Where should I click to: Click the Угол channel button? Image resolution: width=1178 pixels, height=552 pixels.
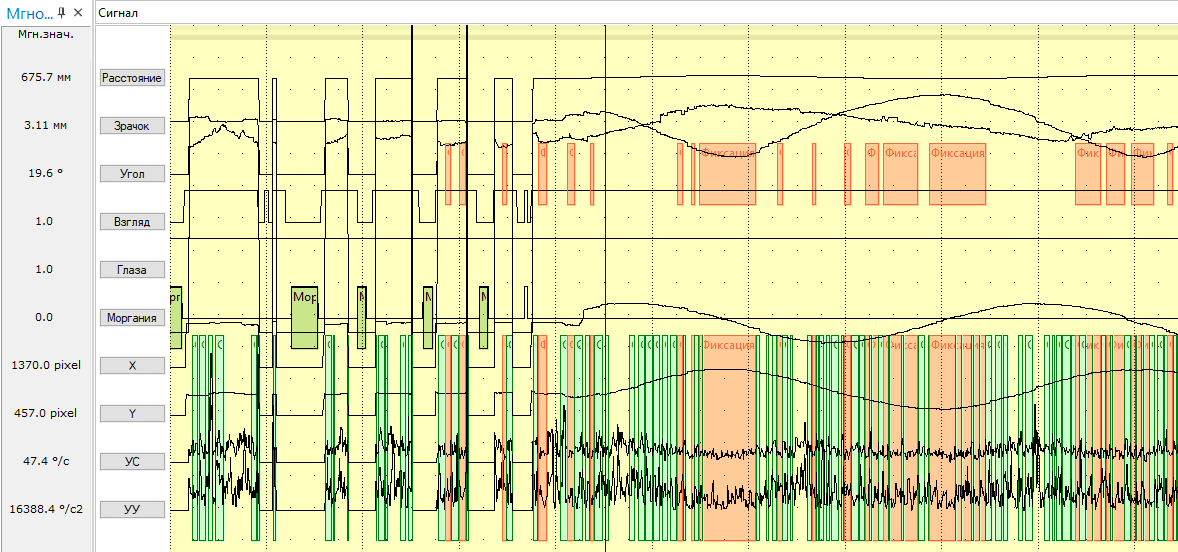[132, 174]
